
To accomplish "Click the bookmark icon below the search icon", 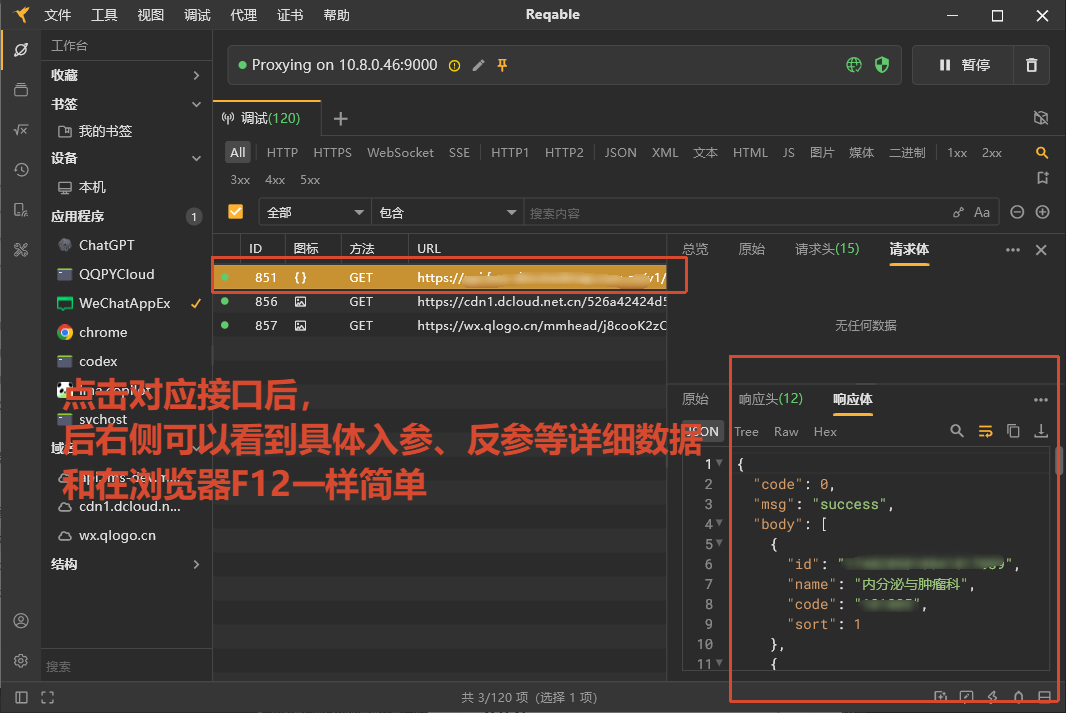I will (1042, 178).
